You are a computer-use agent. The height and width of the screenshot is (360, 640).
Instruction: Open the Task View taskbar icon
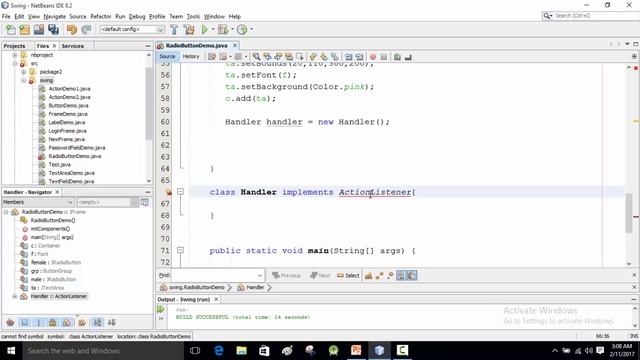tap(195, 350)
